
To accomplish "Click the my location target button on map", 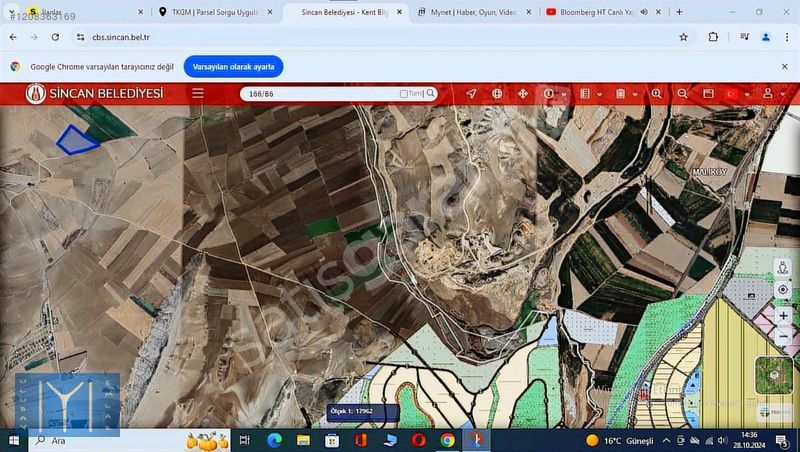I will coord(783,289).
